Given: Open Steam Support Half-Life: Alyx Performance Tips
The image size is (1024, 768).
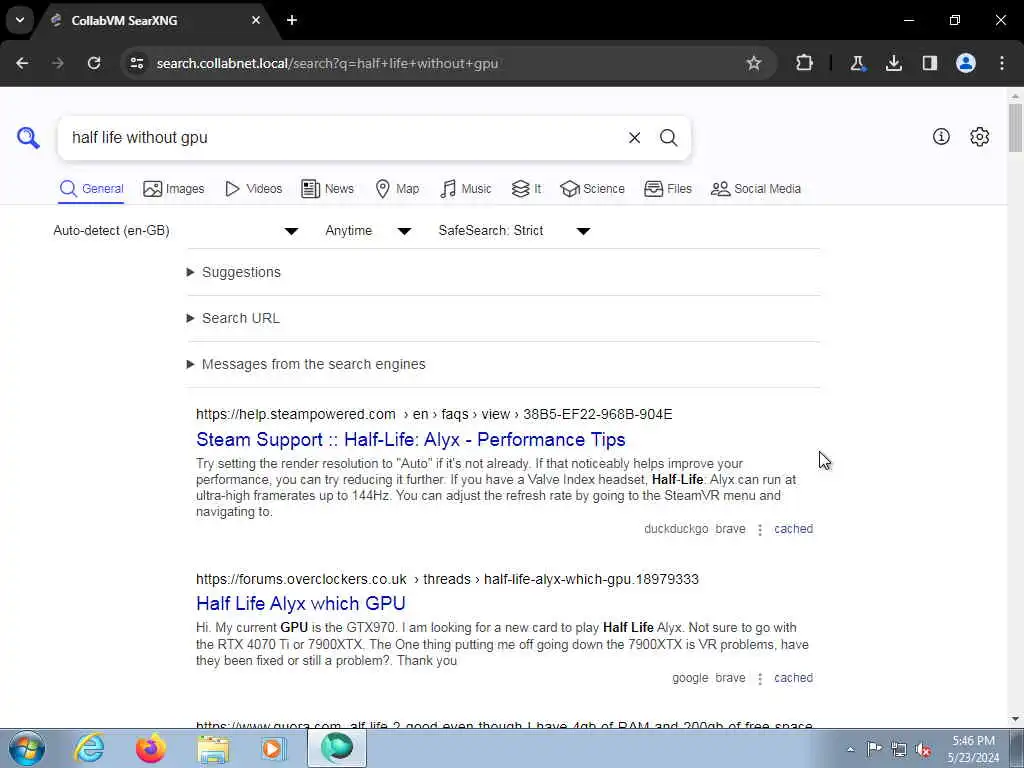Looking at the screenshot, I should pyautogui.click(x=411, y=440).
